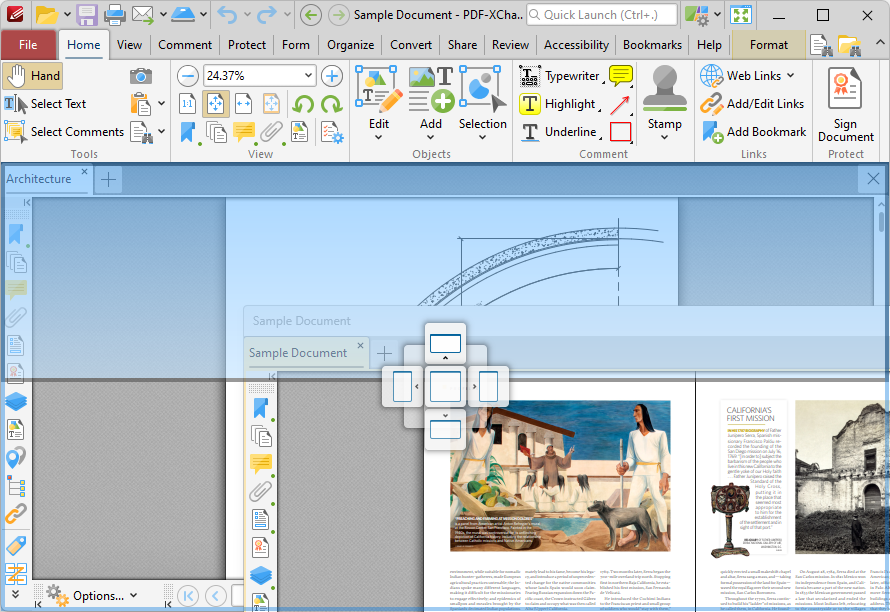This screenshot has width=890, height=612.
Task: Switch to the Protect ribbon tab
Action: 247,45
